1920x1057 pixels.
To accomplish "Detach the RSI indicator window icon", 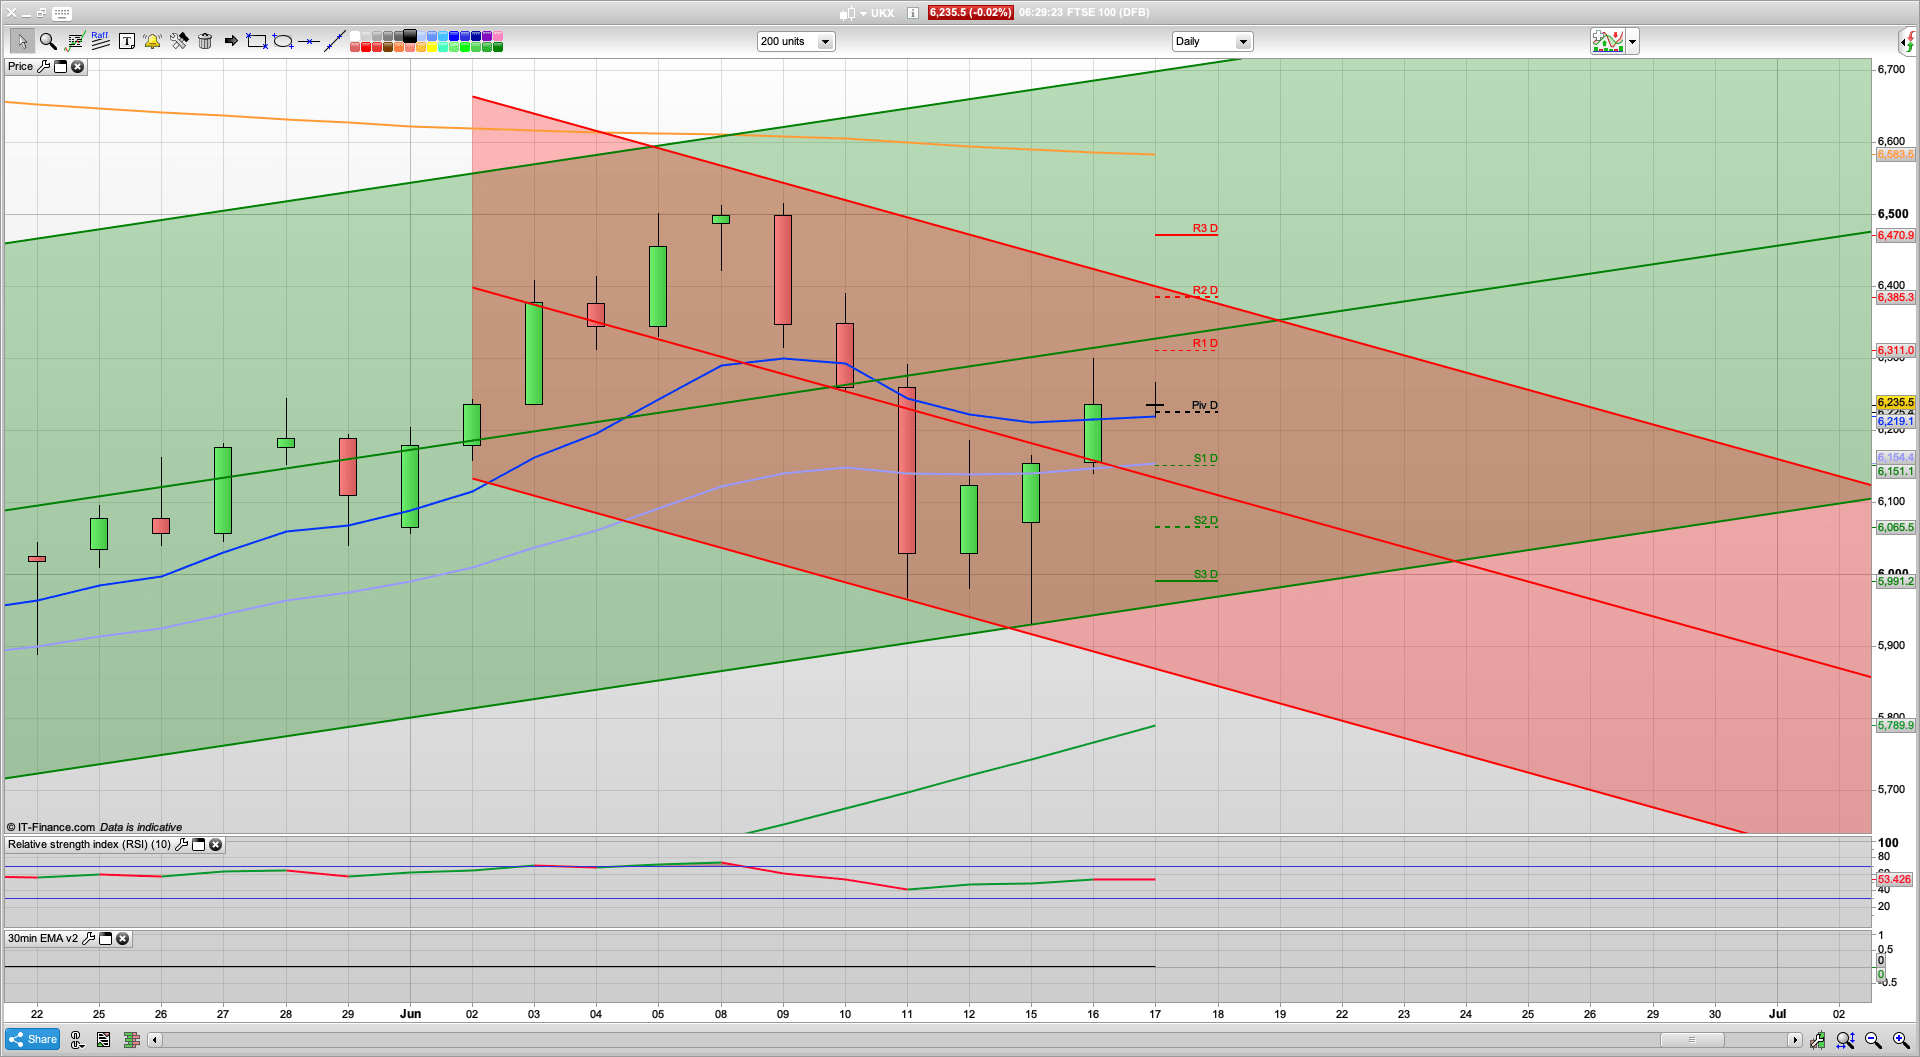I will pos(198,844).
